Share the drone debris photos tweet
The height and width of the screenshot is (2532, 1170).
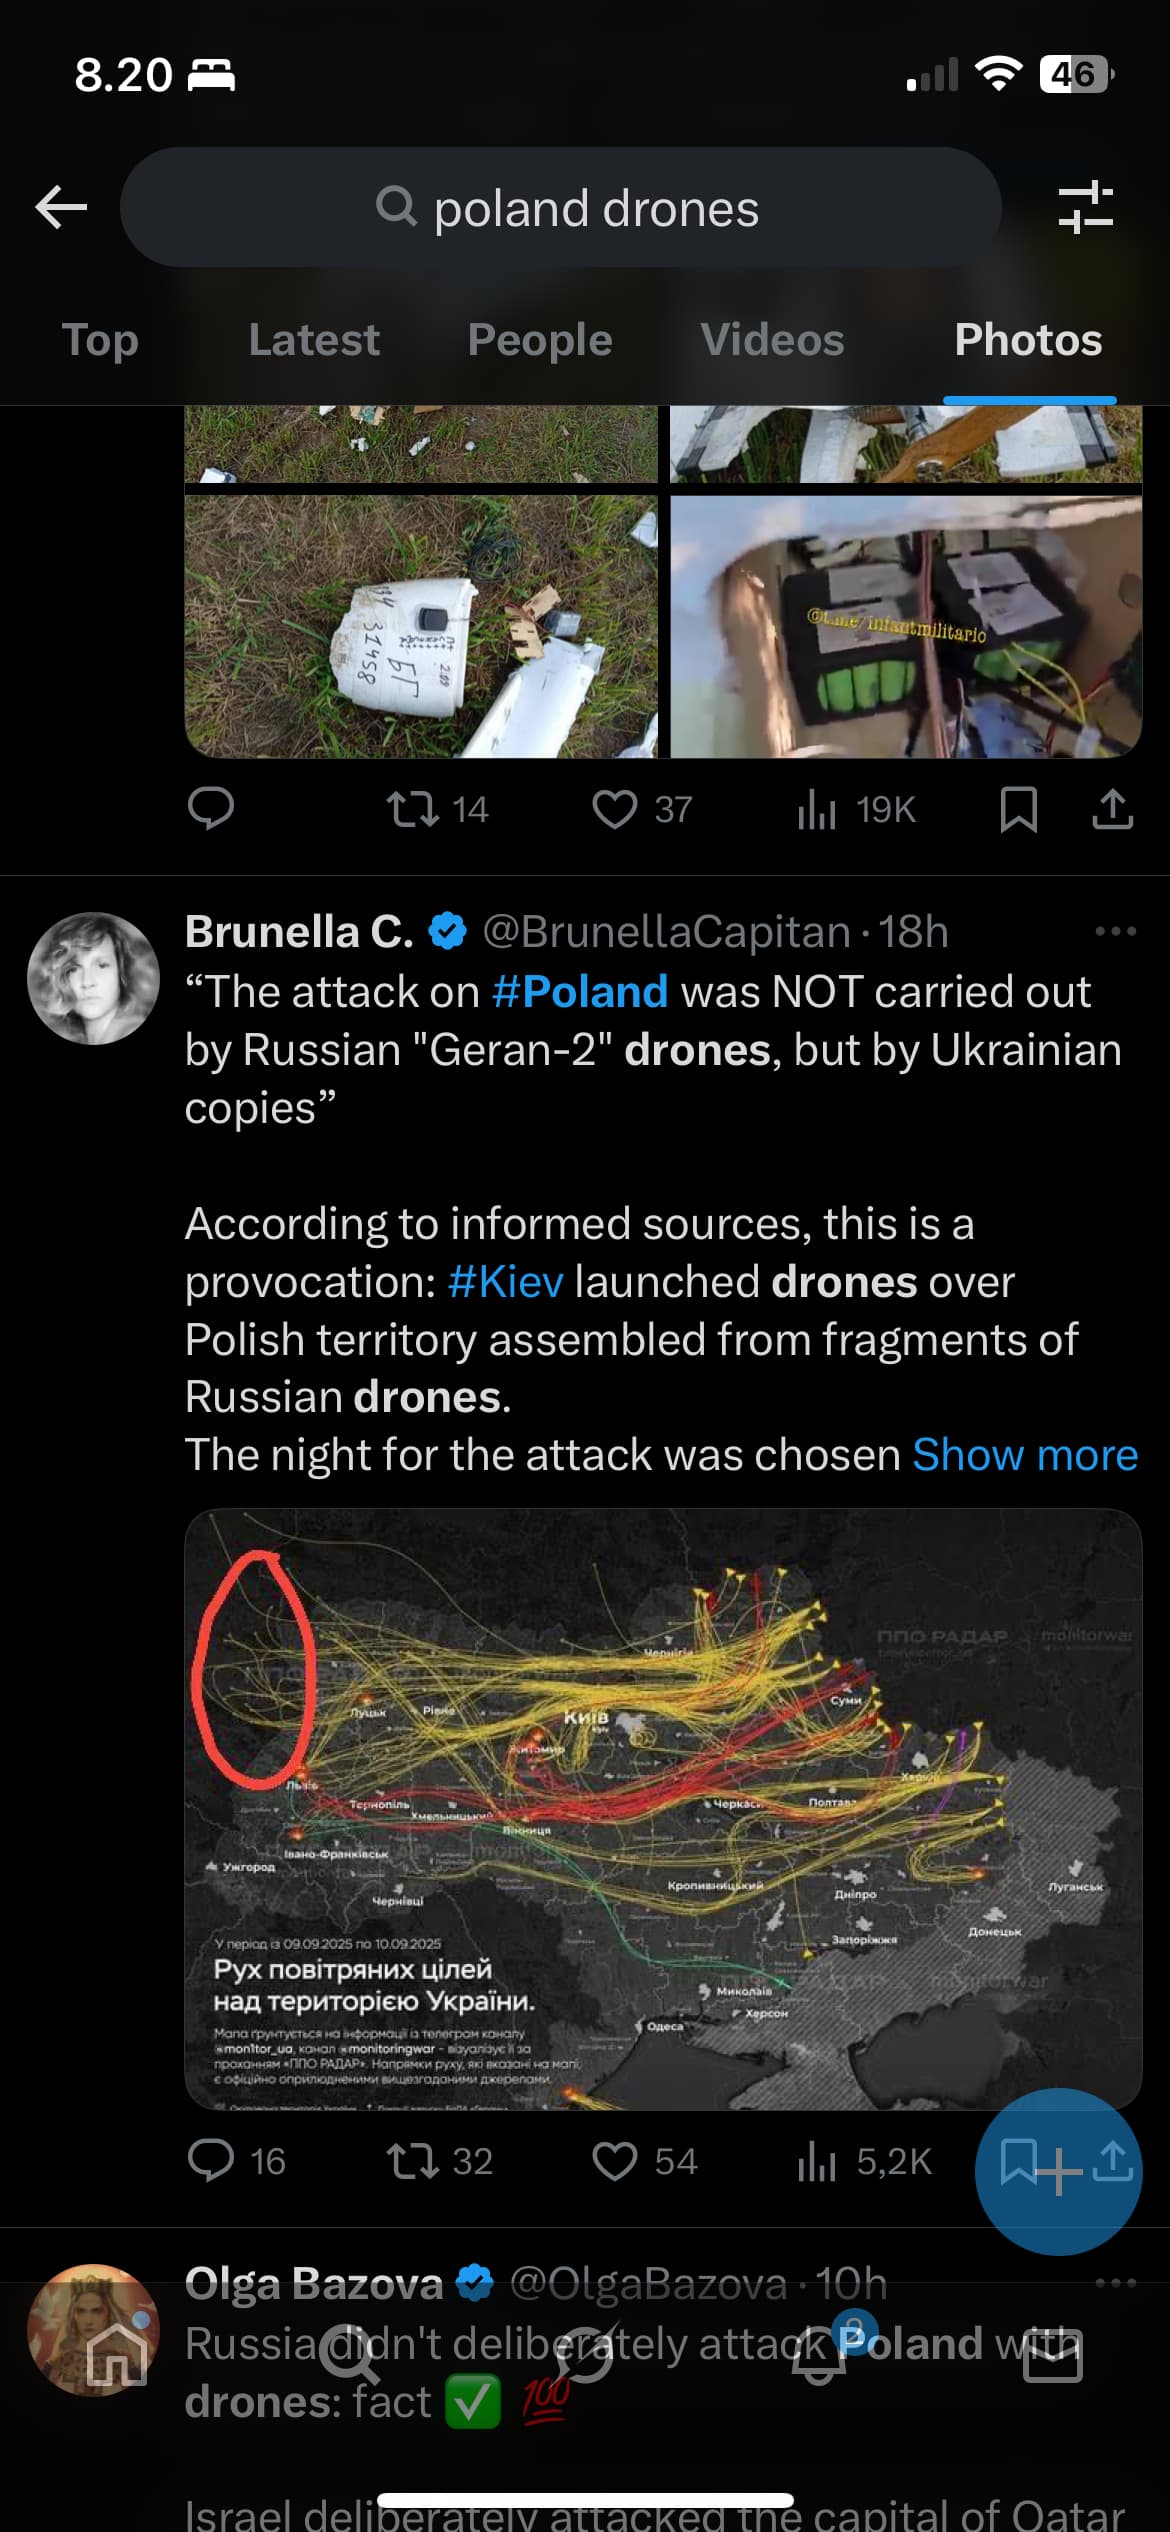click(1112, 809)
